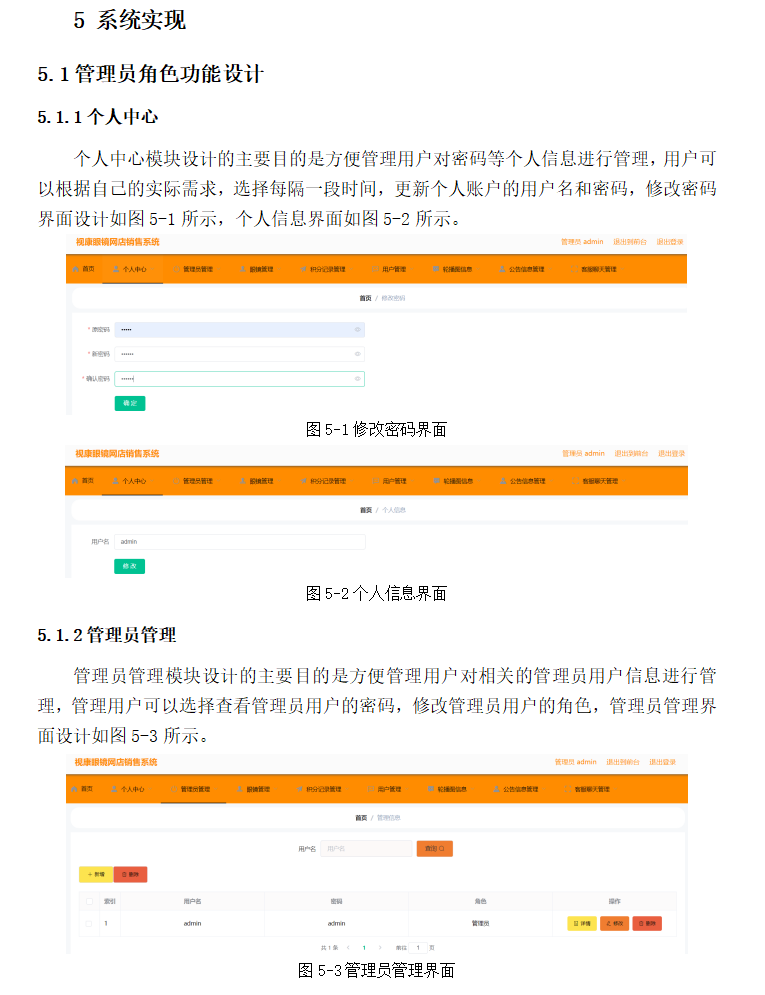Click the admin row 修改 button

tap(615, 923)
